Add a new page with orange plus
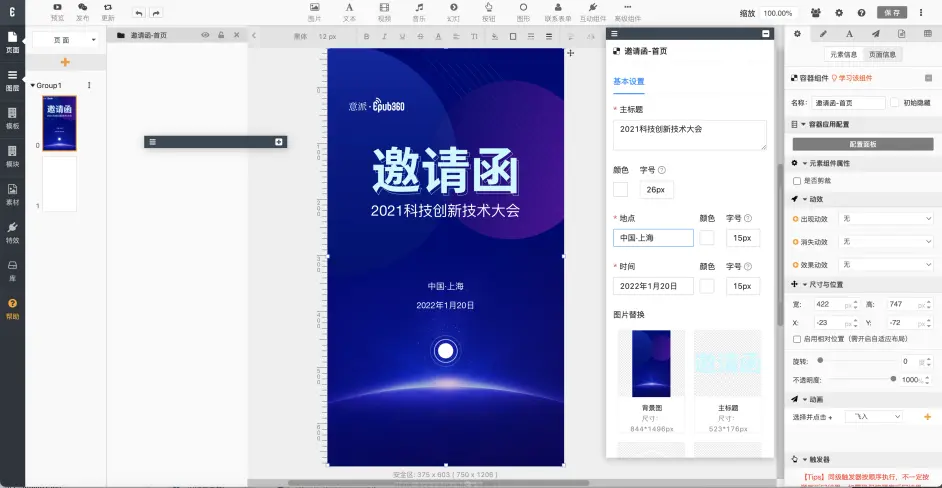Viewport: 942px width, 488px height. (65, 62)
